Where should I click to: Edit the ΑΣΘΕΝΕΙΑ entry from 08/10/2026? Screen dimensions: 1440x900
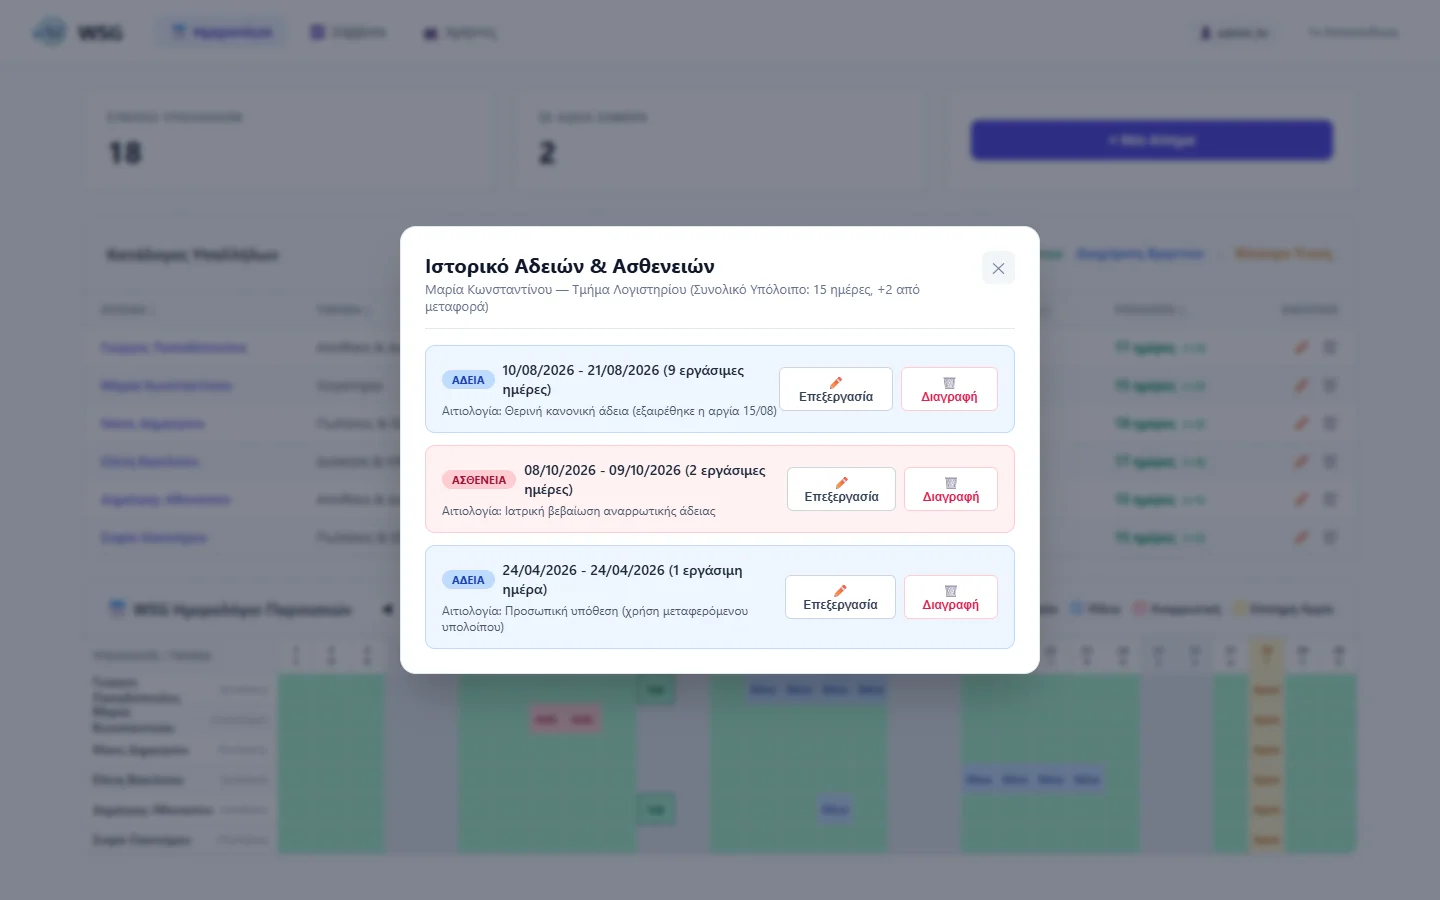pyautogui.click(x=841, y=489)
